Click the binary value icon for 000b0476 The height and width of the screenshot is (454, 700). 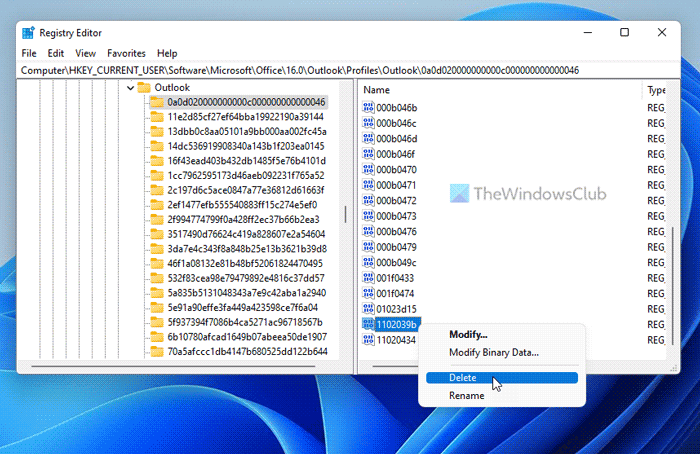click(x=368, y=231)
